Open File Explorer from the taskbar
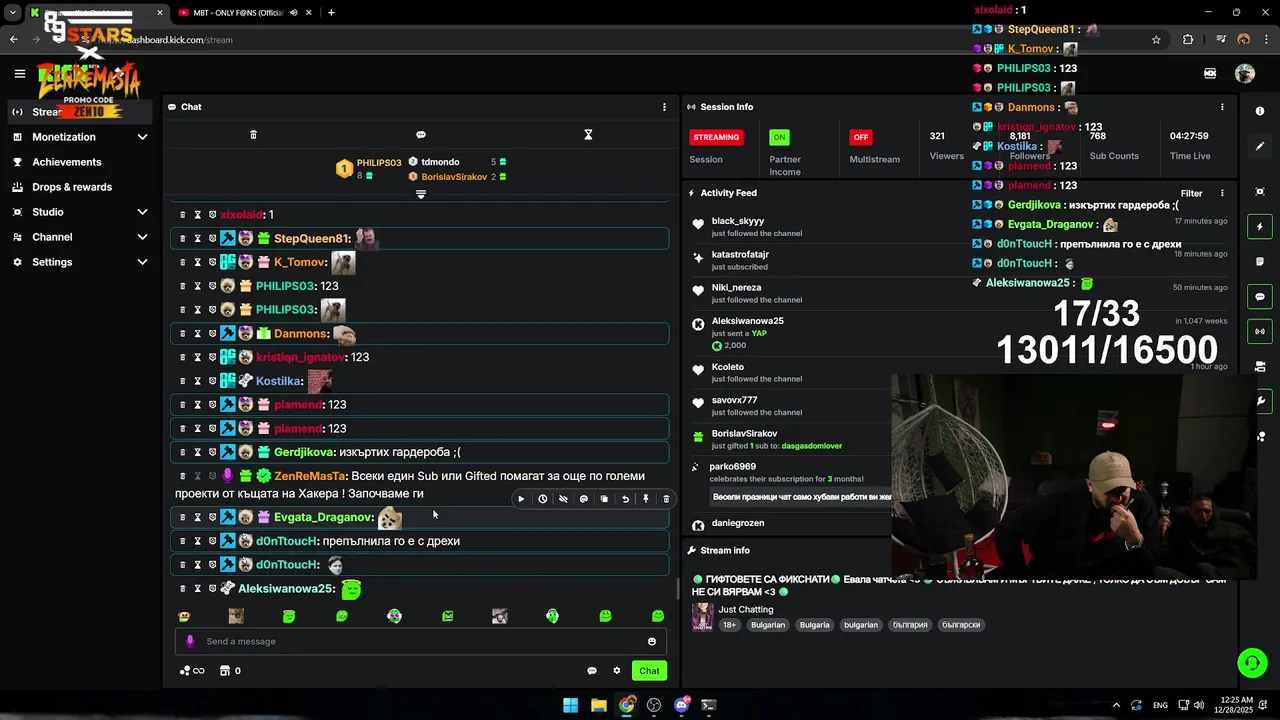The height and width of the screenshot is (720, 1280). (598, 705)
